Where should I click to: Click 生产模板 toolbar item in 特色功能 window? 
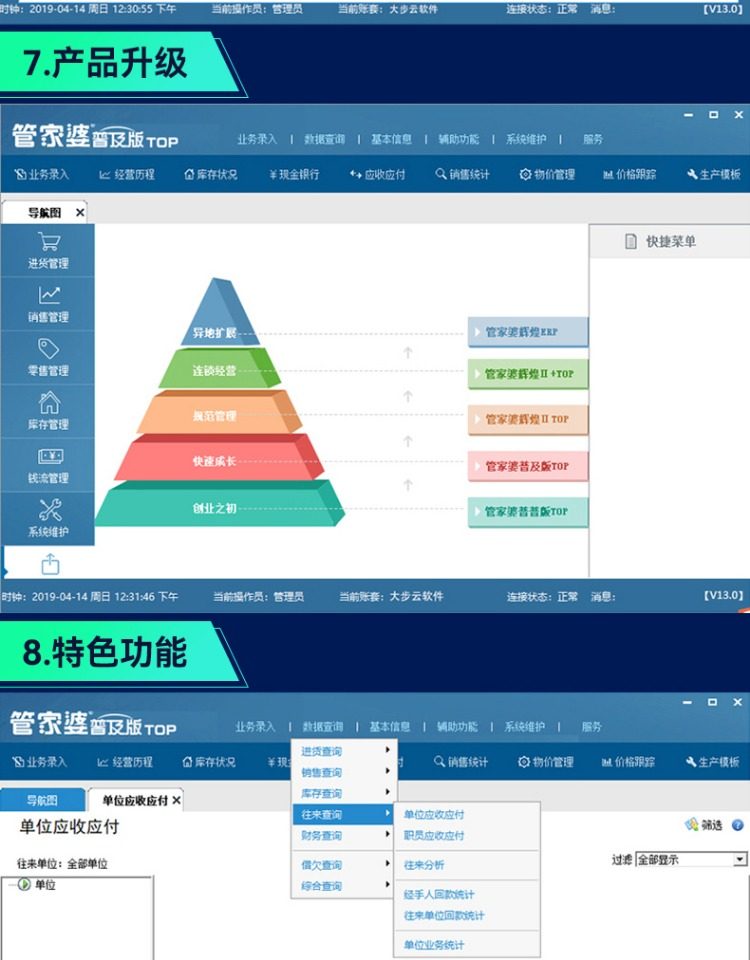pyautogui.click(x=712, y=762)
